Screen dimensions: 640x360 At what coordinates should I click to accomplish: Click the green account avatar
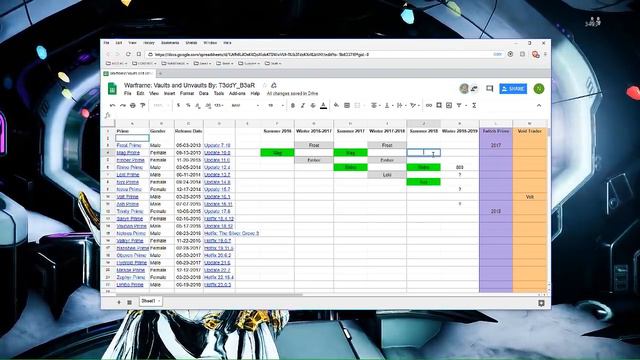(x=539, y=89)
